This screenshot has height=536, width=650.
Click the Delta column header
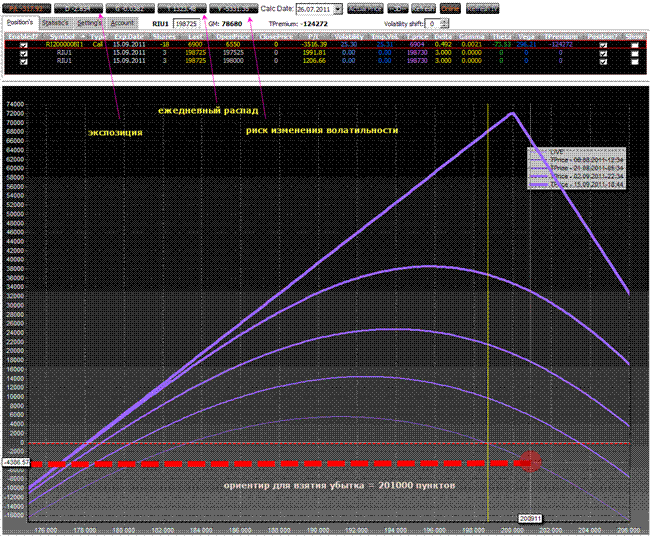[x=443, y=36]
